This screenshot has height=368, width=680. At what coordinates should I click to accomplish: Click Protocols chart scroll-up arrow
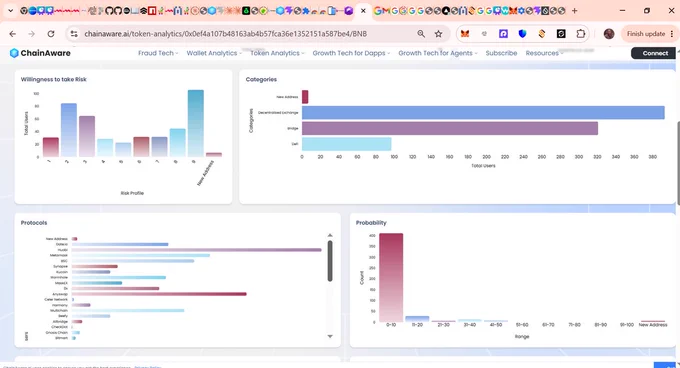(x=330, y=235)
